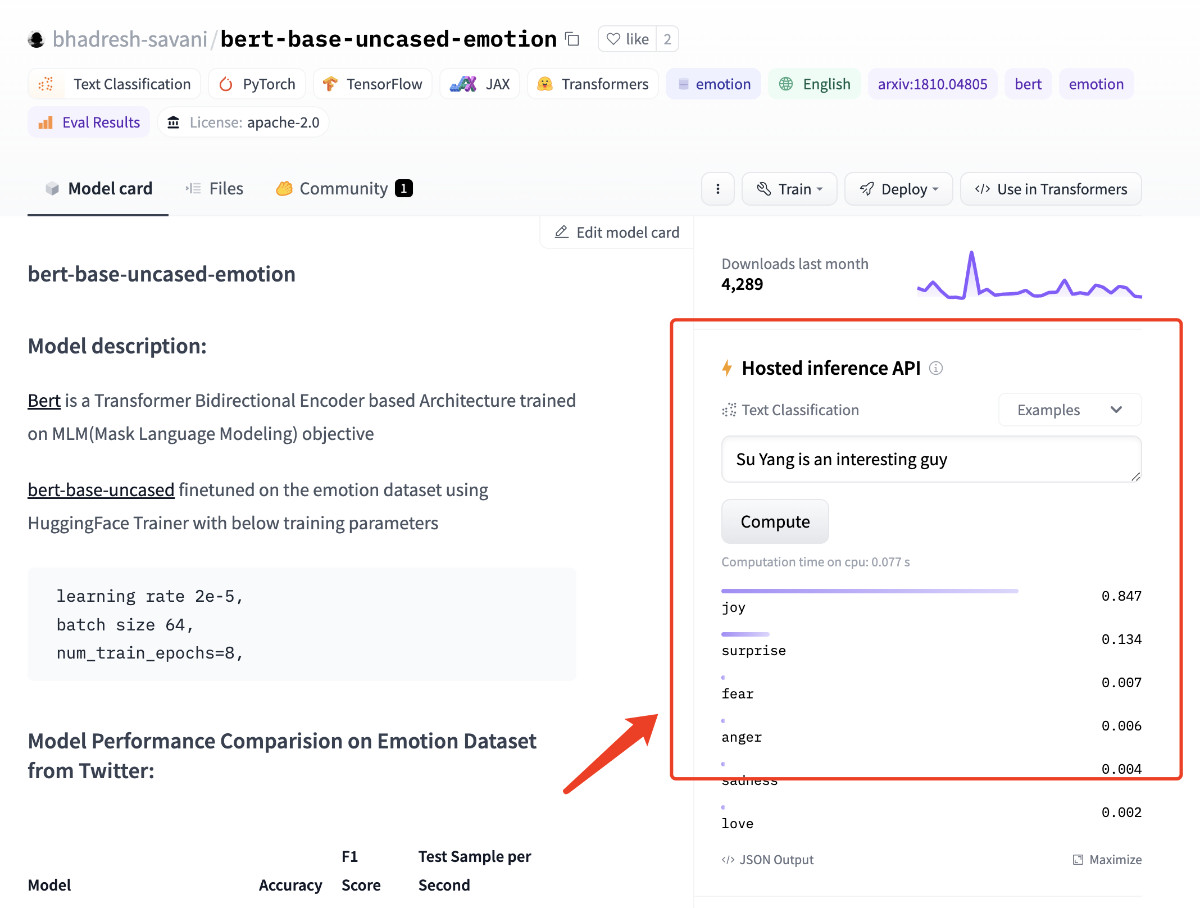Click the JSON Output code icon
1200x908 pixels.
pyautogui.click(x=727, y=860)
